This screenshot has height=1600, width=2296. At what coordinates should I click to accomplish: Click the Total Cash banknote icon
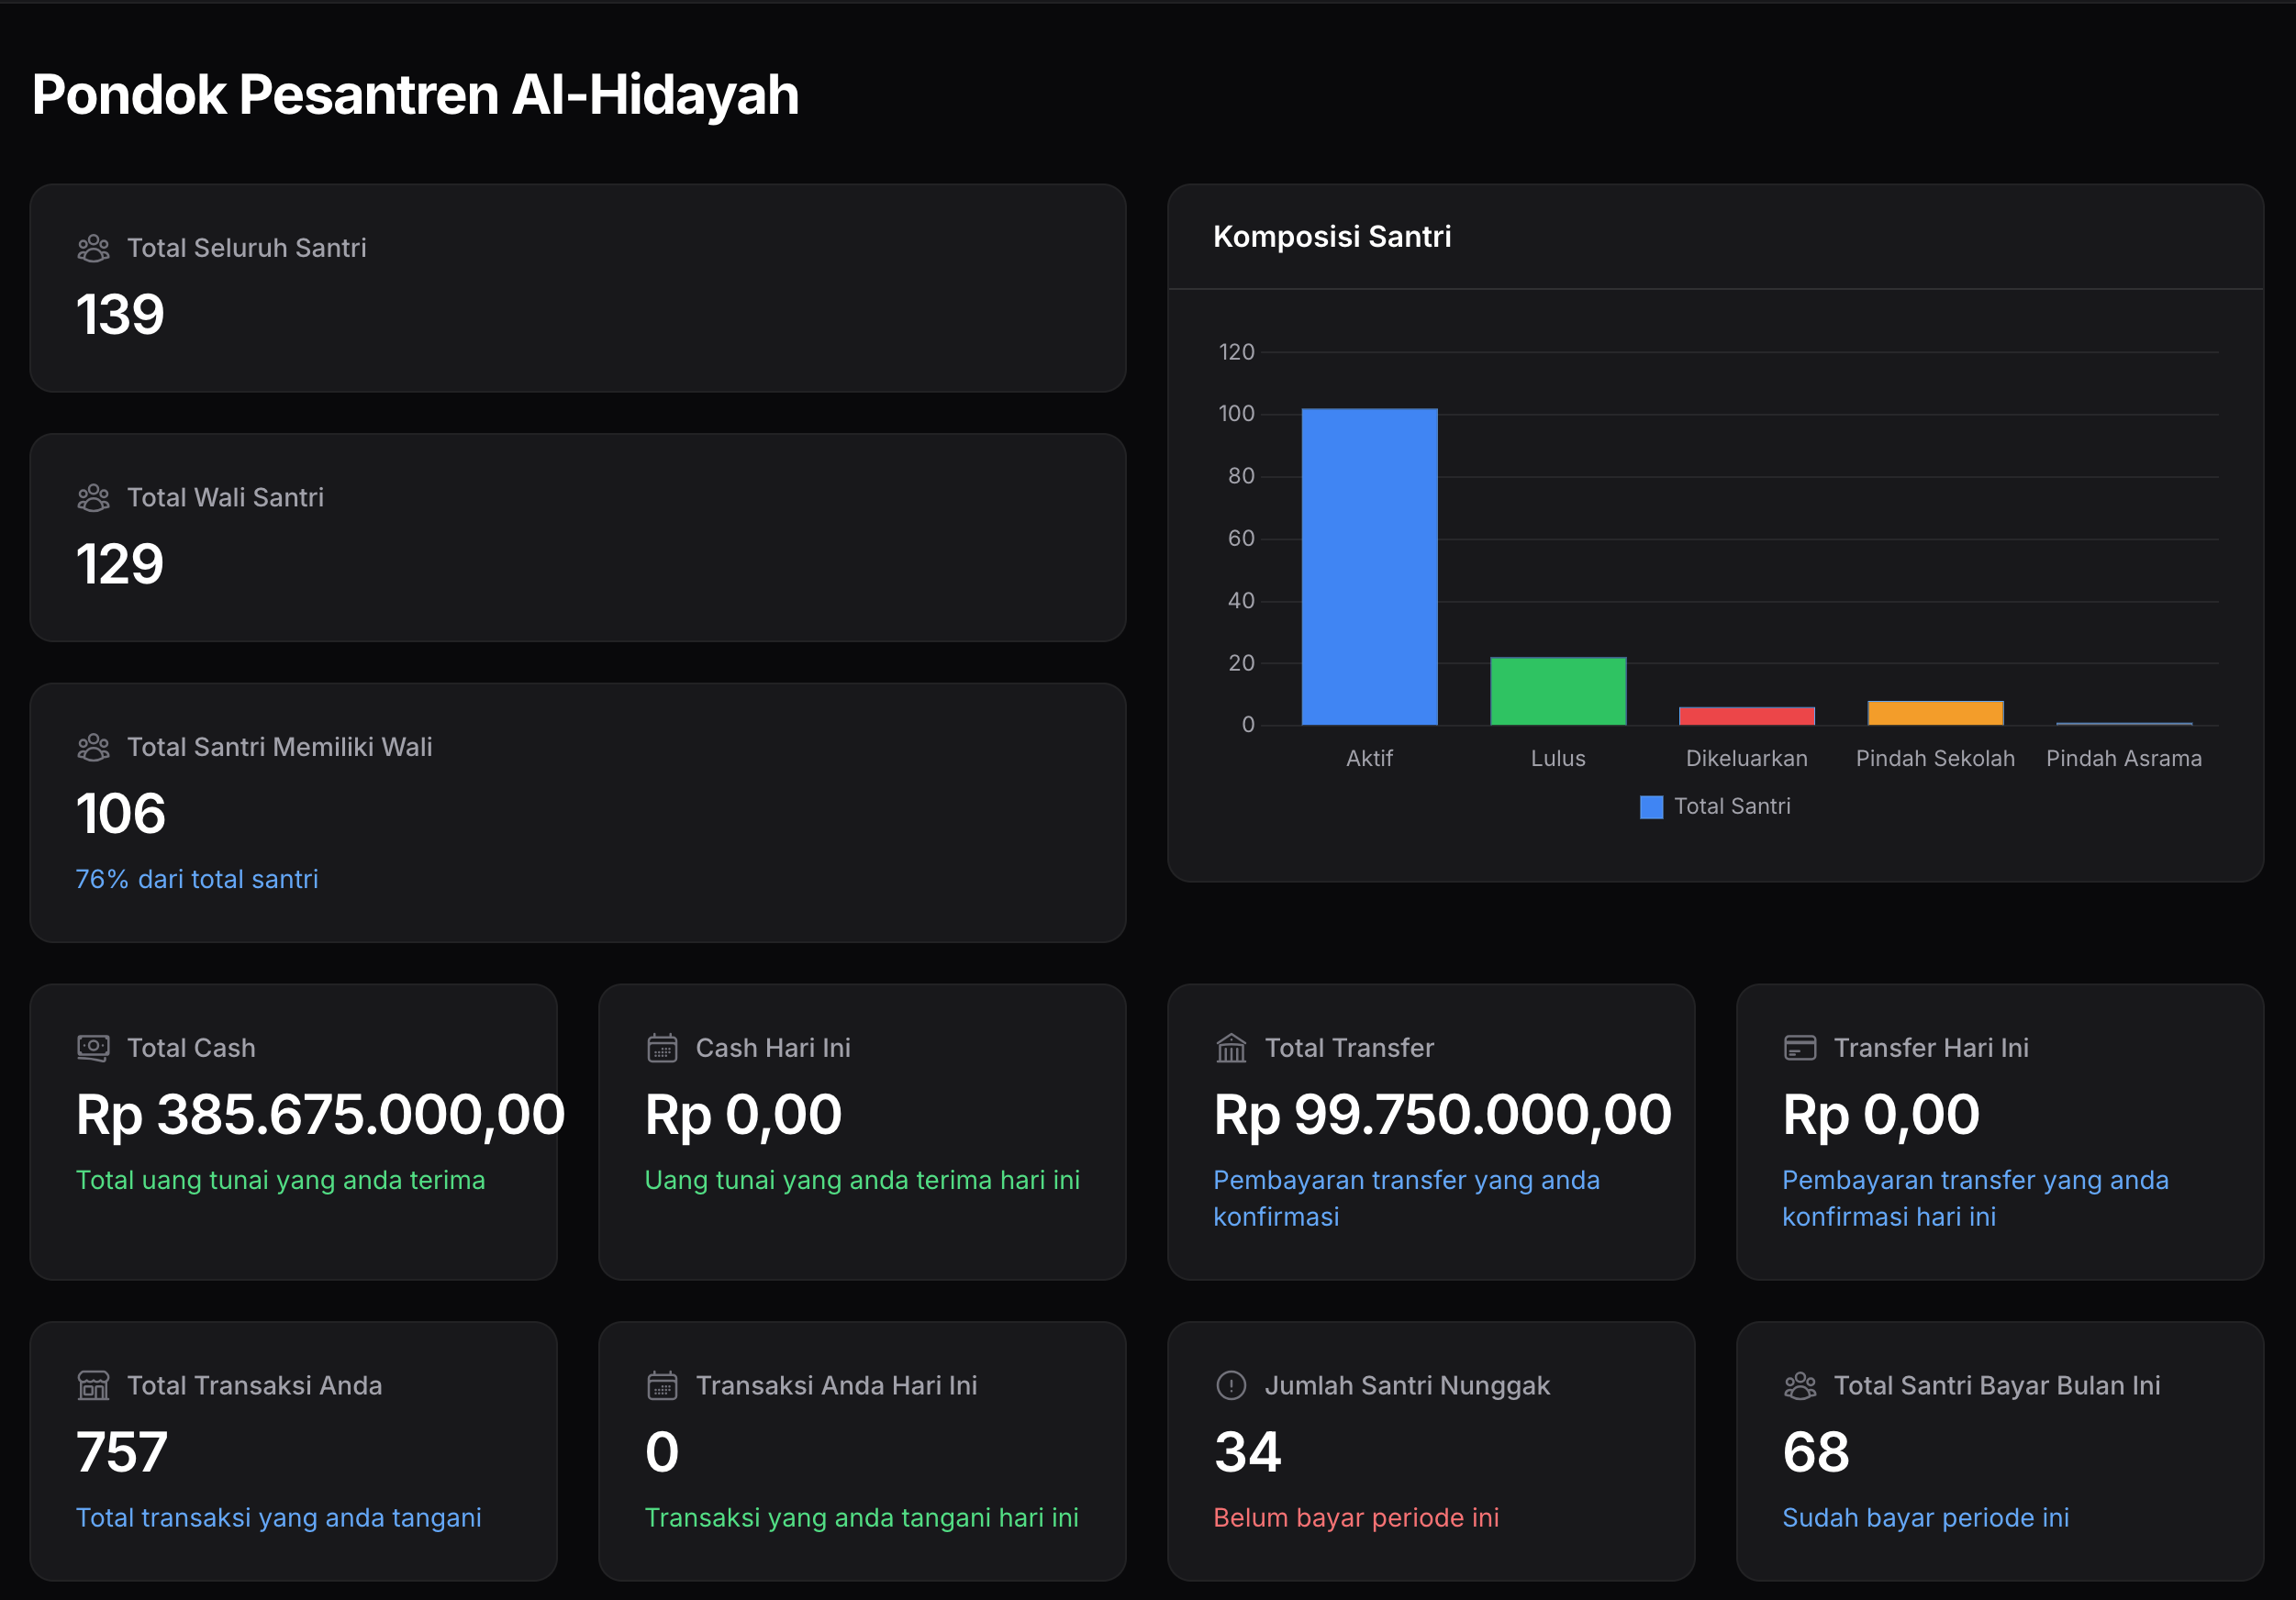(93, 1048)
